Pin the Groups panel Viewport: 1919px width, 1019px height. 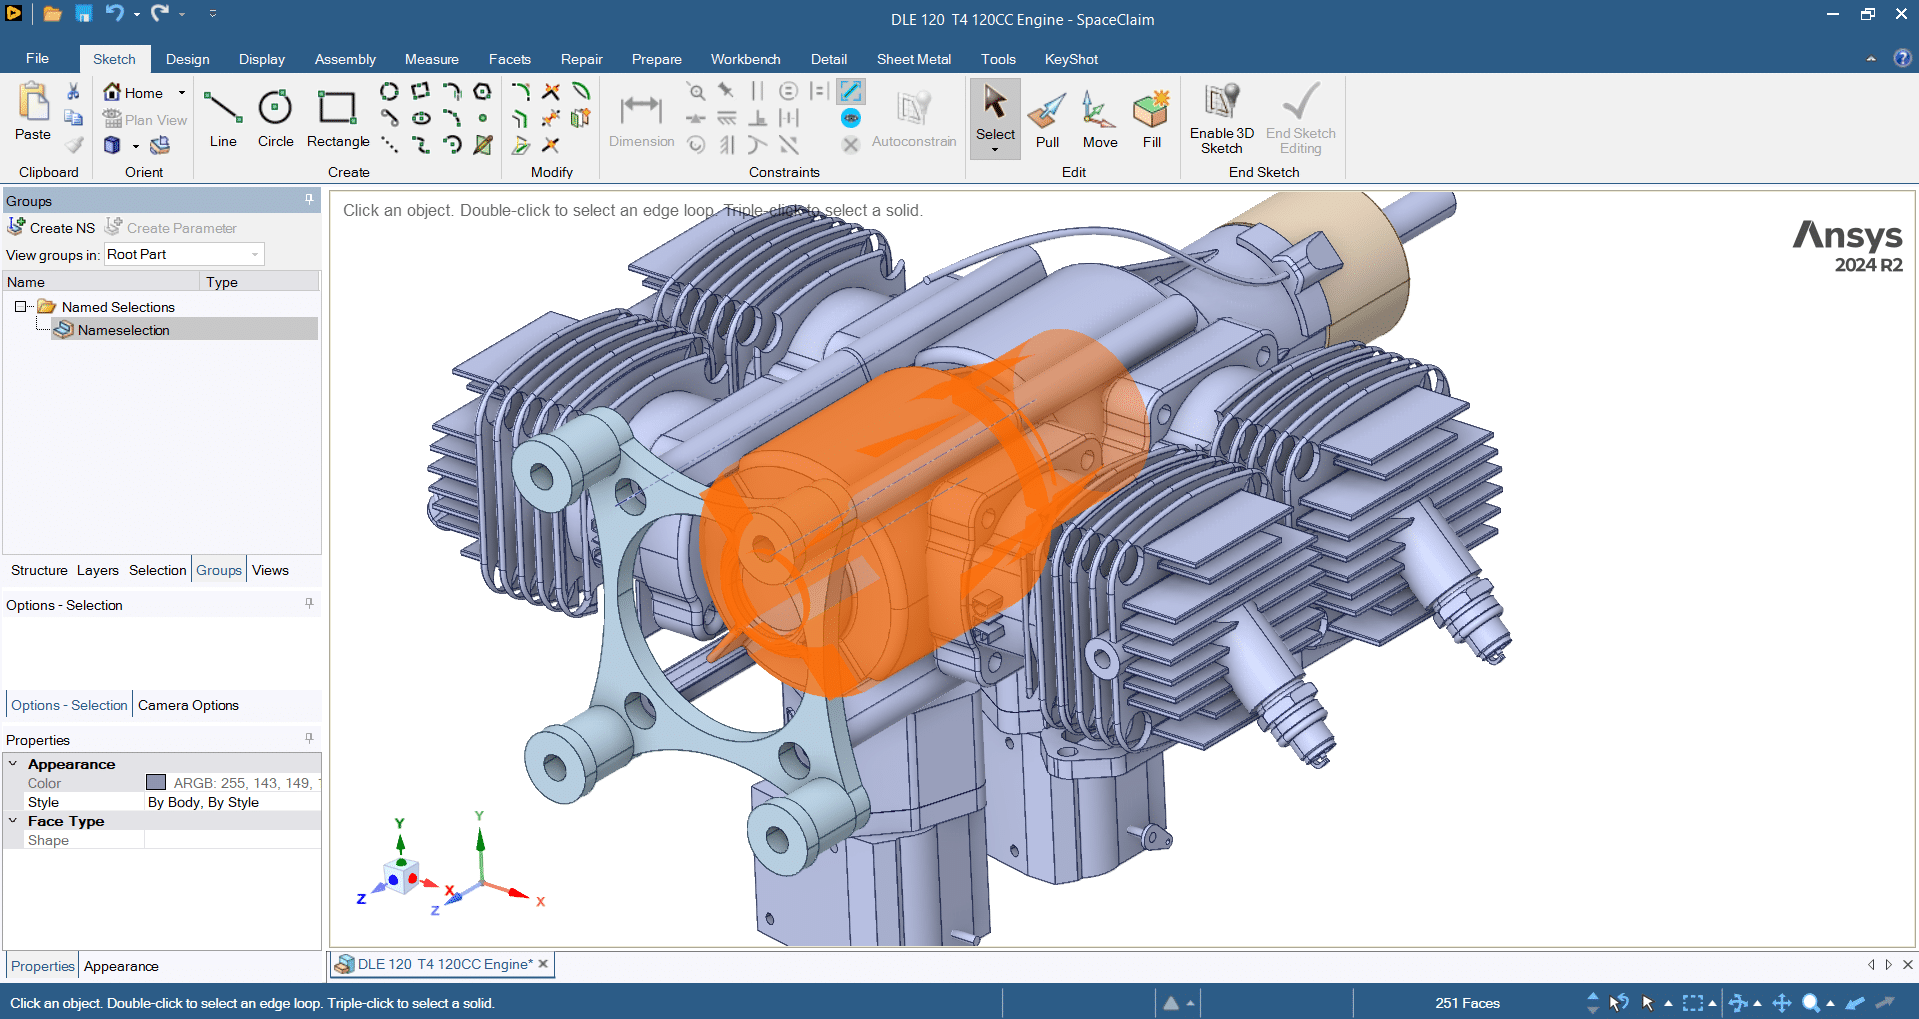click(309, 200)
